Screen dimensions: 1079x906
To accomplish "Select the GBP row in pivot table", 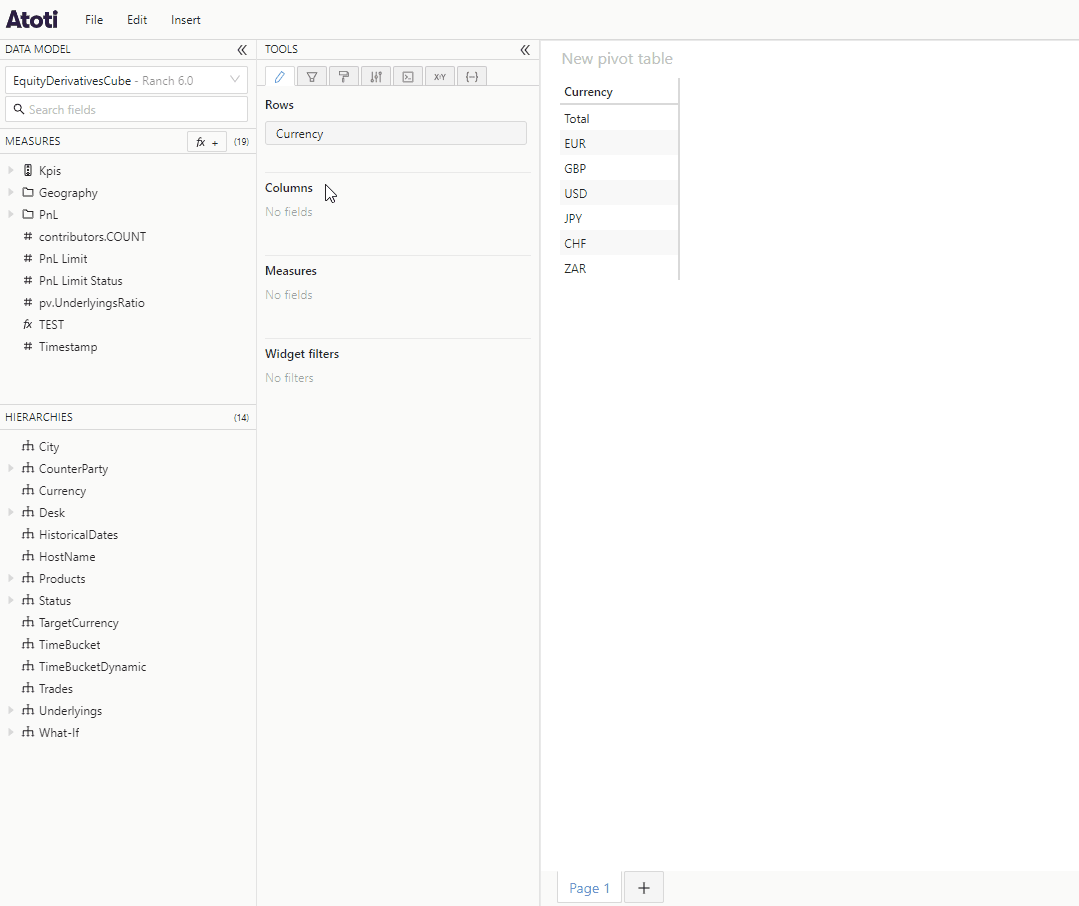I will pyautogui.click(x=619, y=169).
